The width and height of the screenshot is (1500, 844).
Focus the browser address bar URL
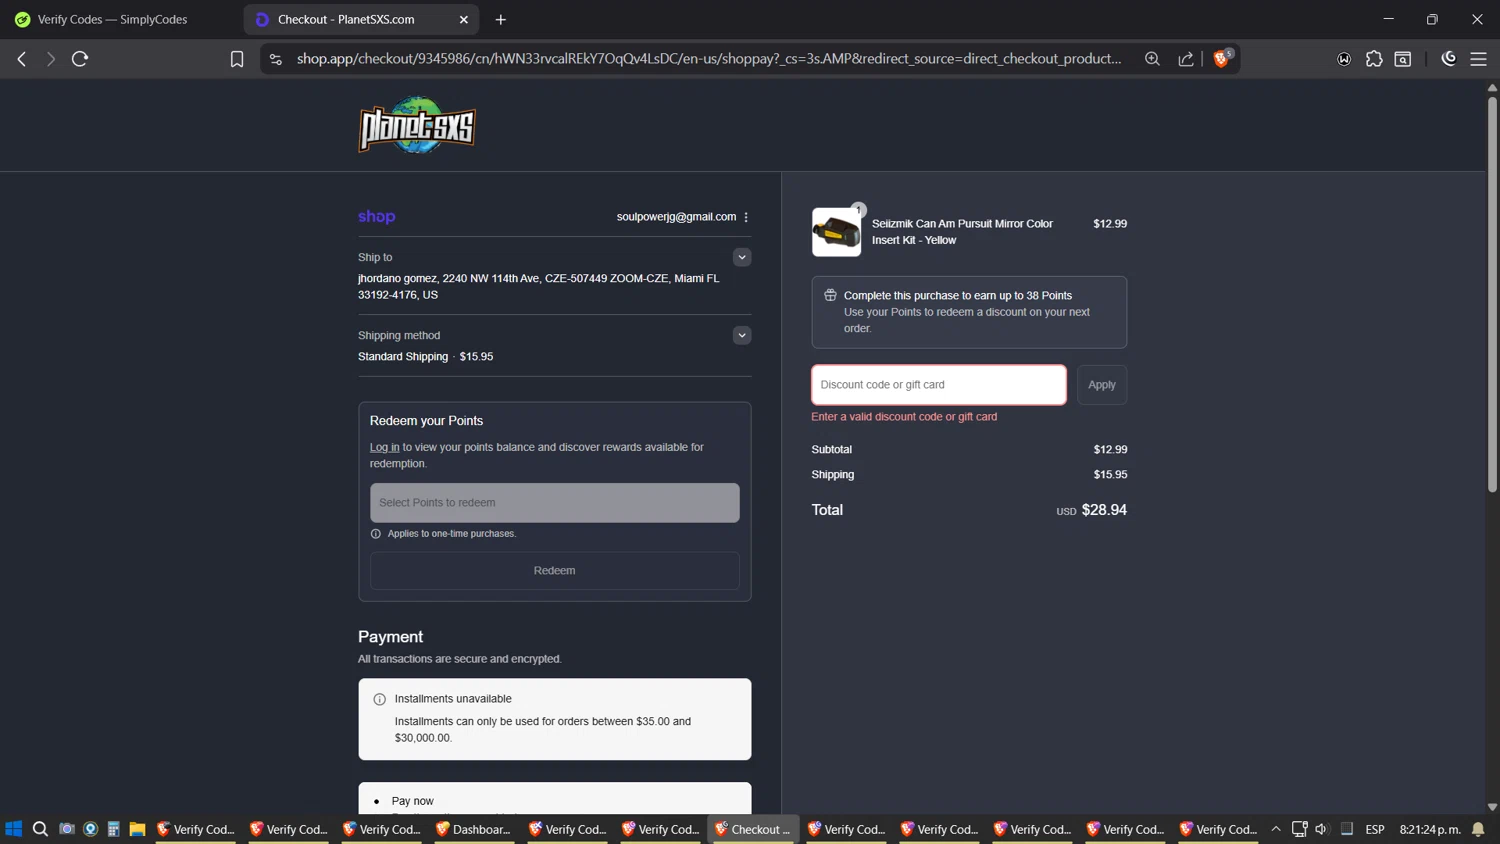click(708, 59)
